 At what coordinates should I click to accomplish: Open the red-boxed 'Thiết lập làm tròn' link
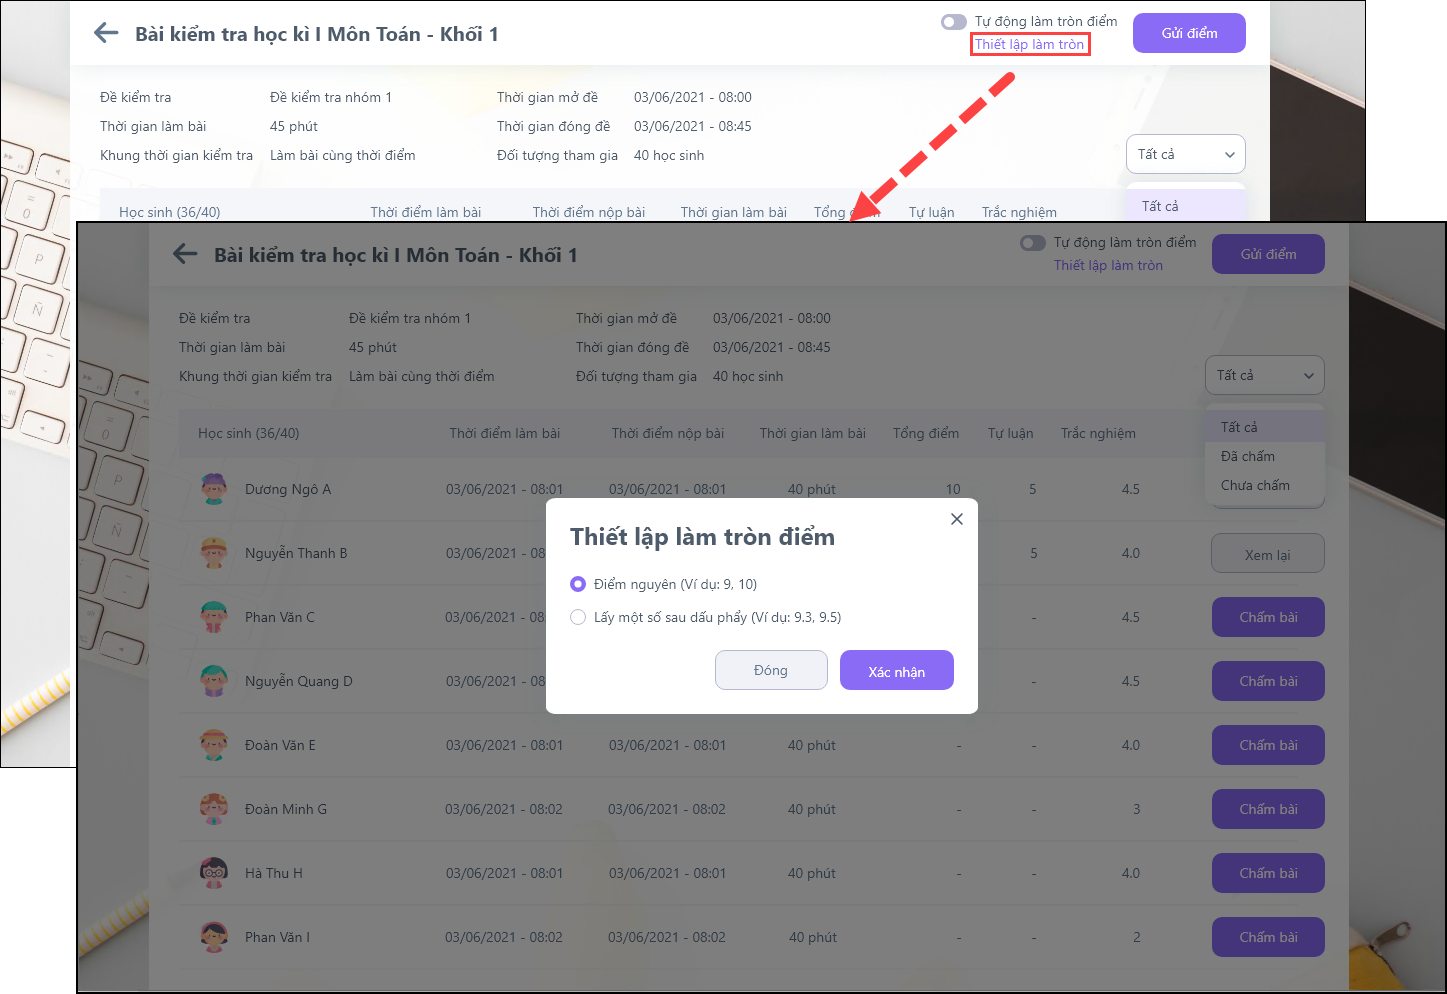[x=1029, y=44]
